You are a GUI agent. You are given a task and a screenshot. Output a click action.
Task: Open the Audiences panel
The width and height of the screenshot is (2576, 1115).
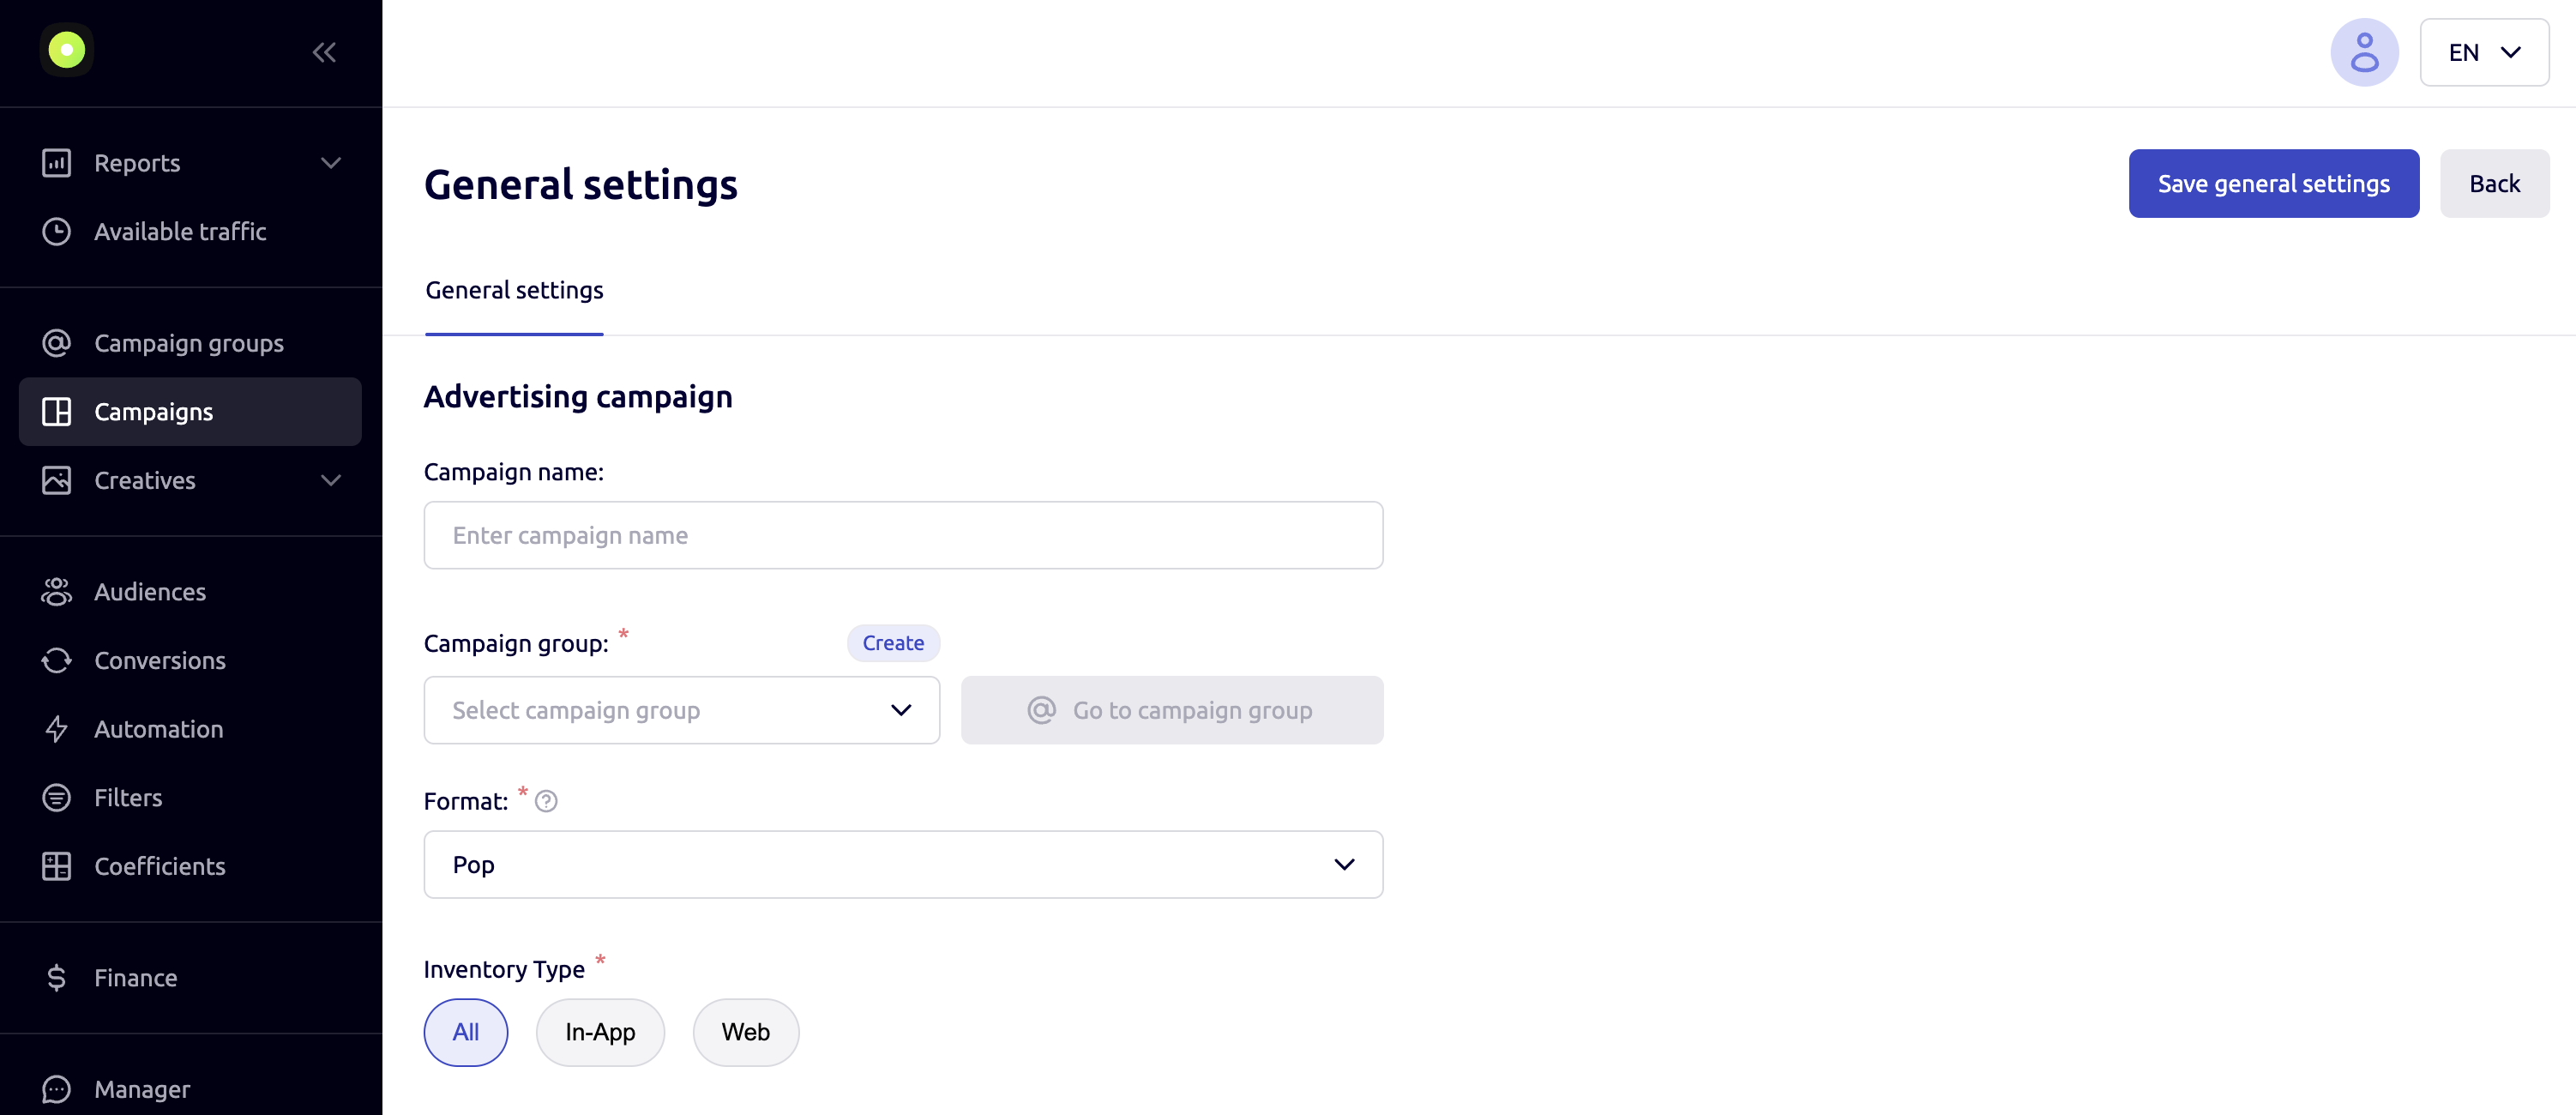point(150,591)
